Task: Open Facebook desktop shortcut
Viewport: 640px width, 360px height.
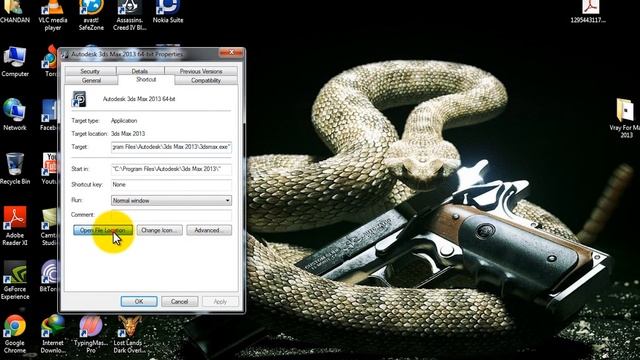Action: click(x=49, y=115)
